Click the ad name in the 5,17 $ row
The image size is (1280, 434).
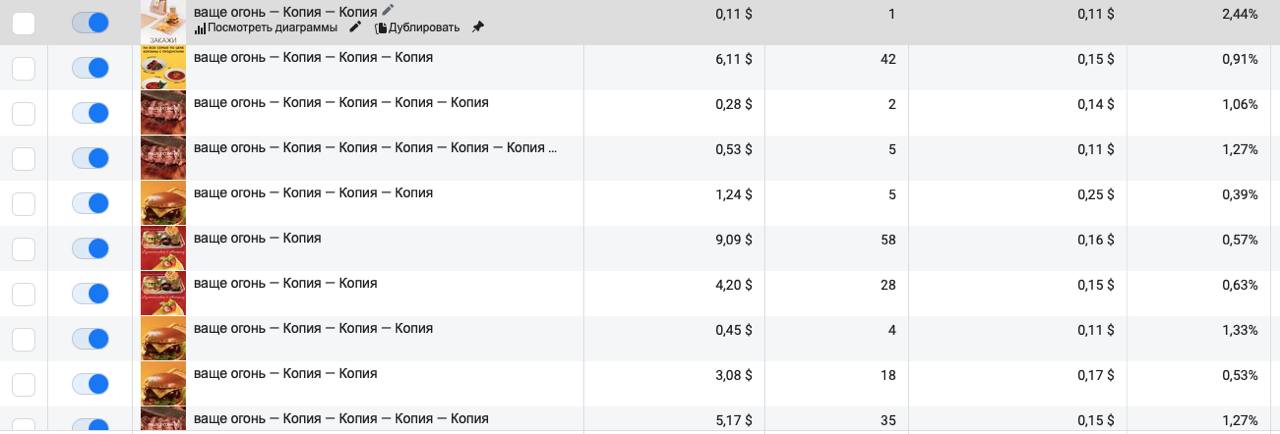coord(340,418)
